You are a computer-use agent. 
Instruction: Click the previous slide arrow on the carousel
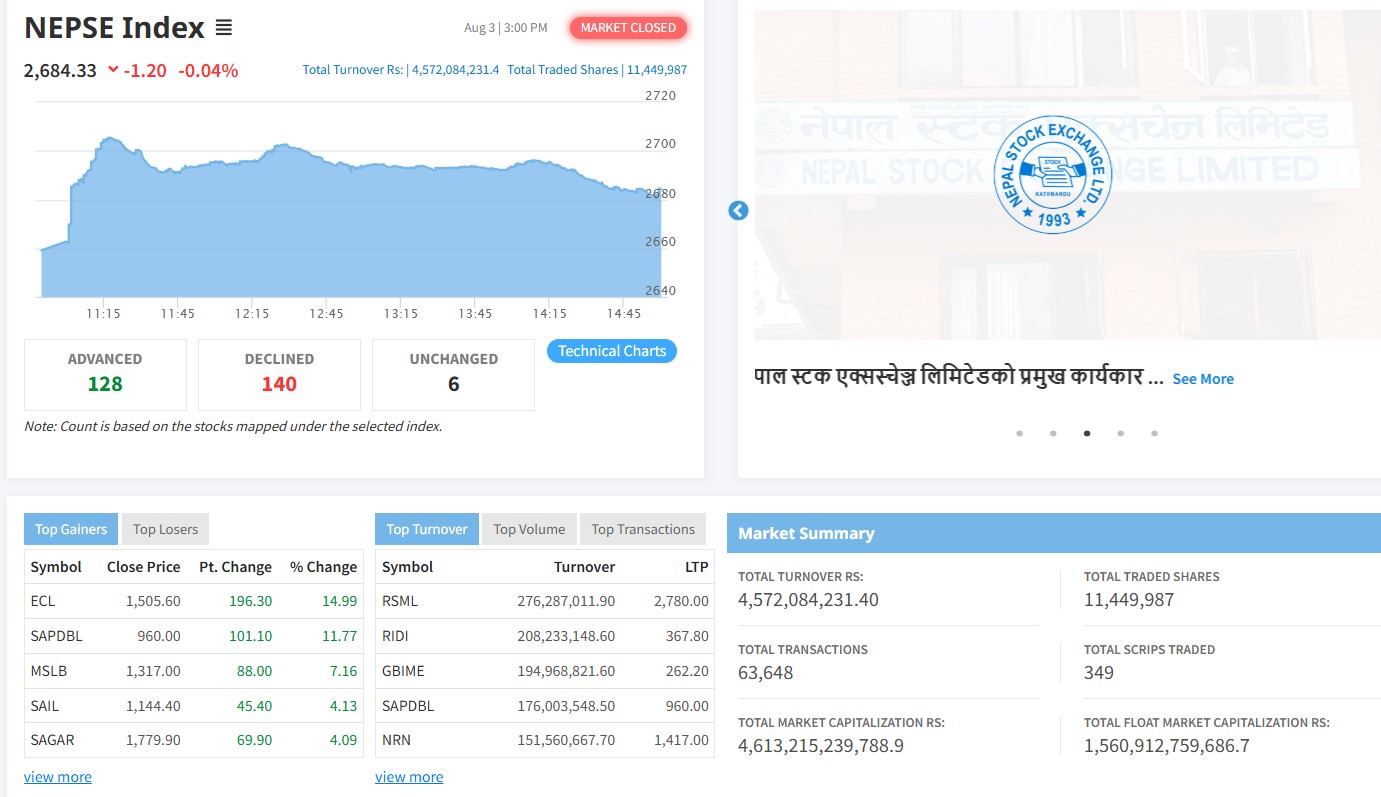(x=738, y=211)
